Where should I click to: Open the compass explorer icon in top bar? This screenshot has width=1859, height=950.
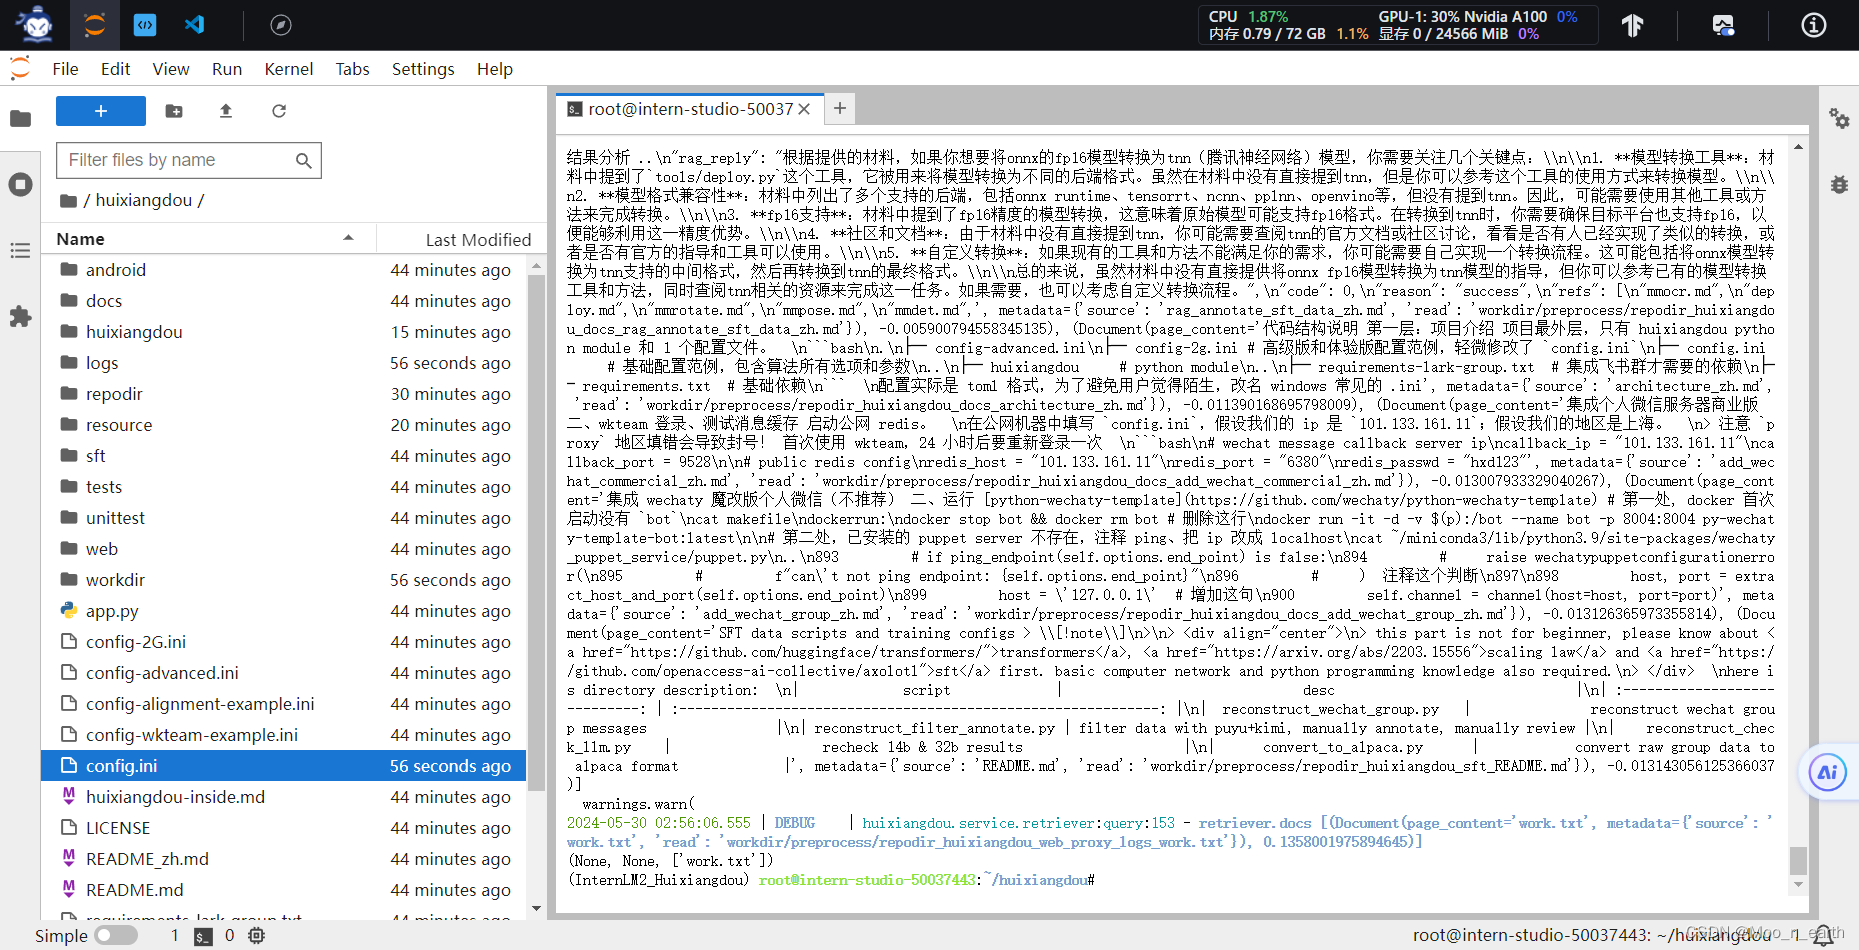(281, 25)
